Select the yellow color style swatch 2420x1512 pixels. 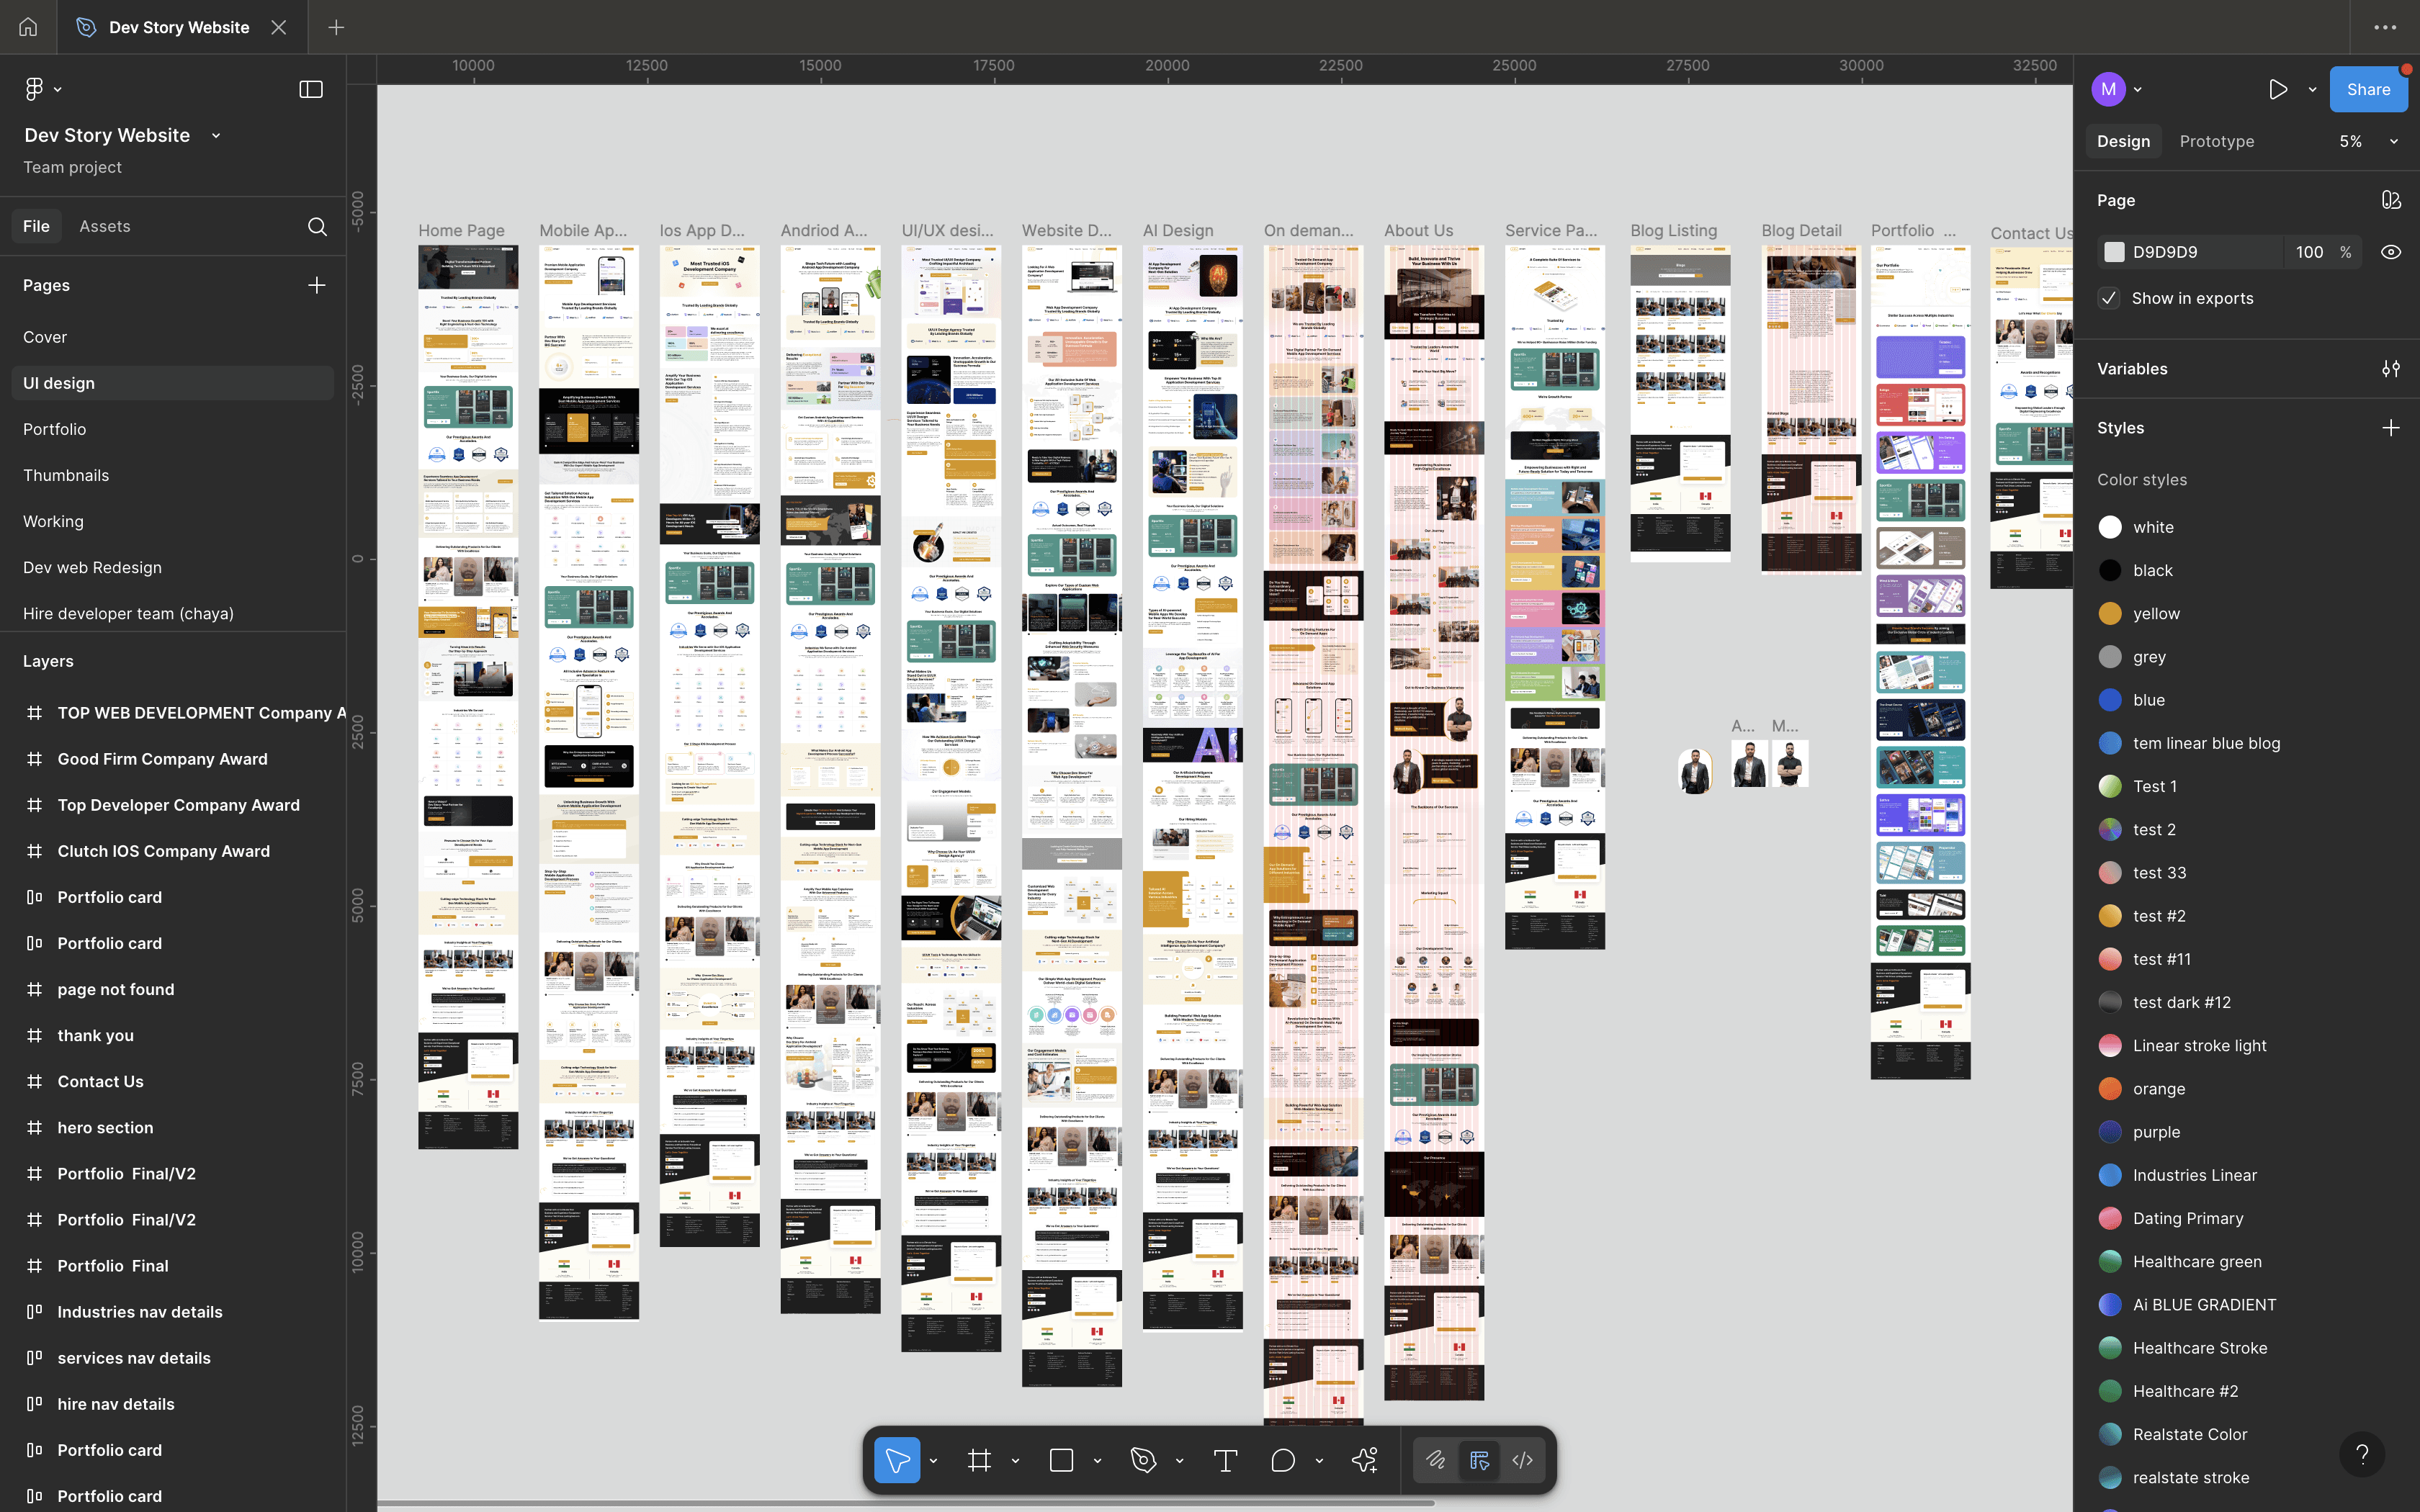[x=2110, y=614]
